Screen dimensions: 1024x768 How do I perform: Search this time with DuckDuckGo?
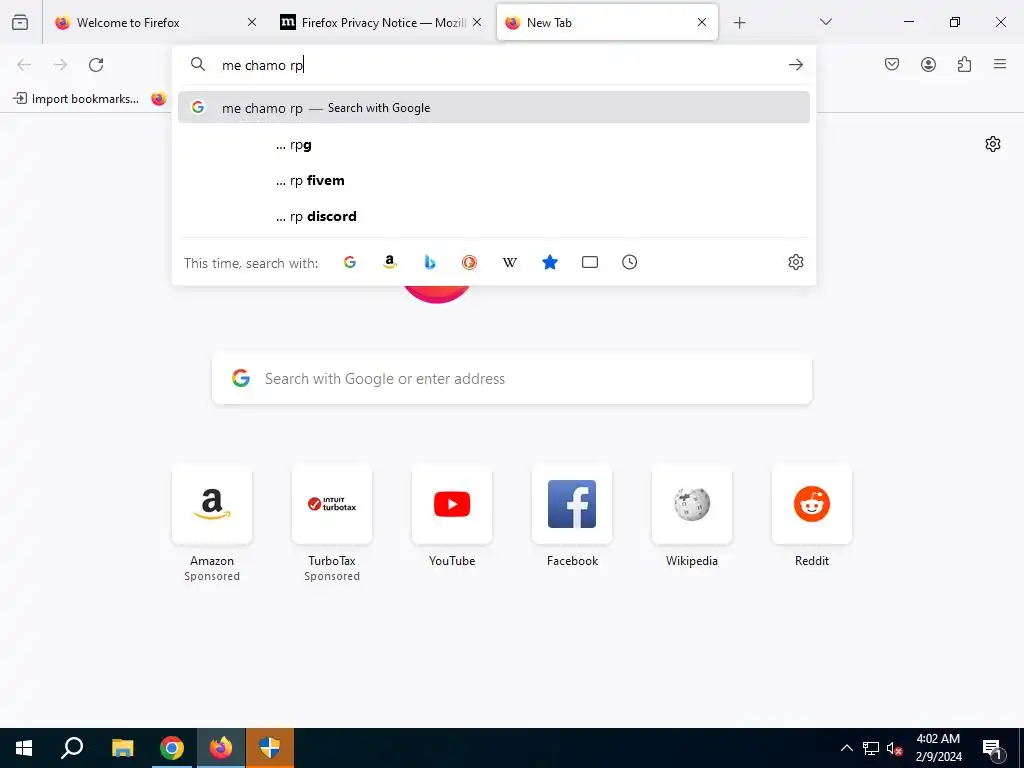[x=470, y=263]
